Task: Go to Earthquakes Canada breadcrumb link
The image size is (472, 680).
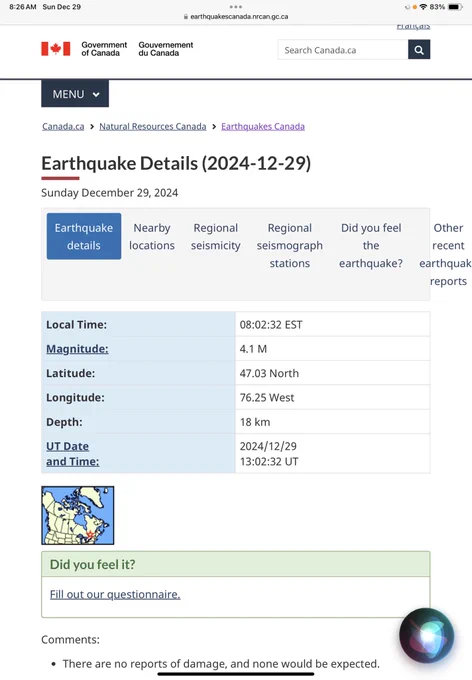Action: (x=263, y=126)
